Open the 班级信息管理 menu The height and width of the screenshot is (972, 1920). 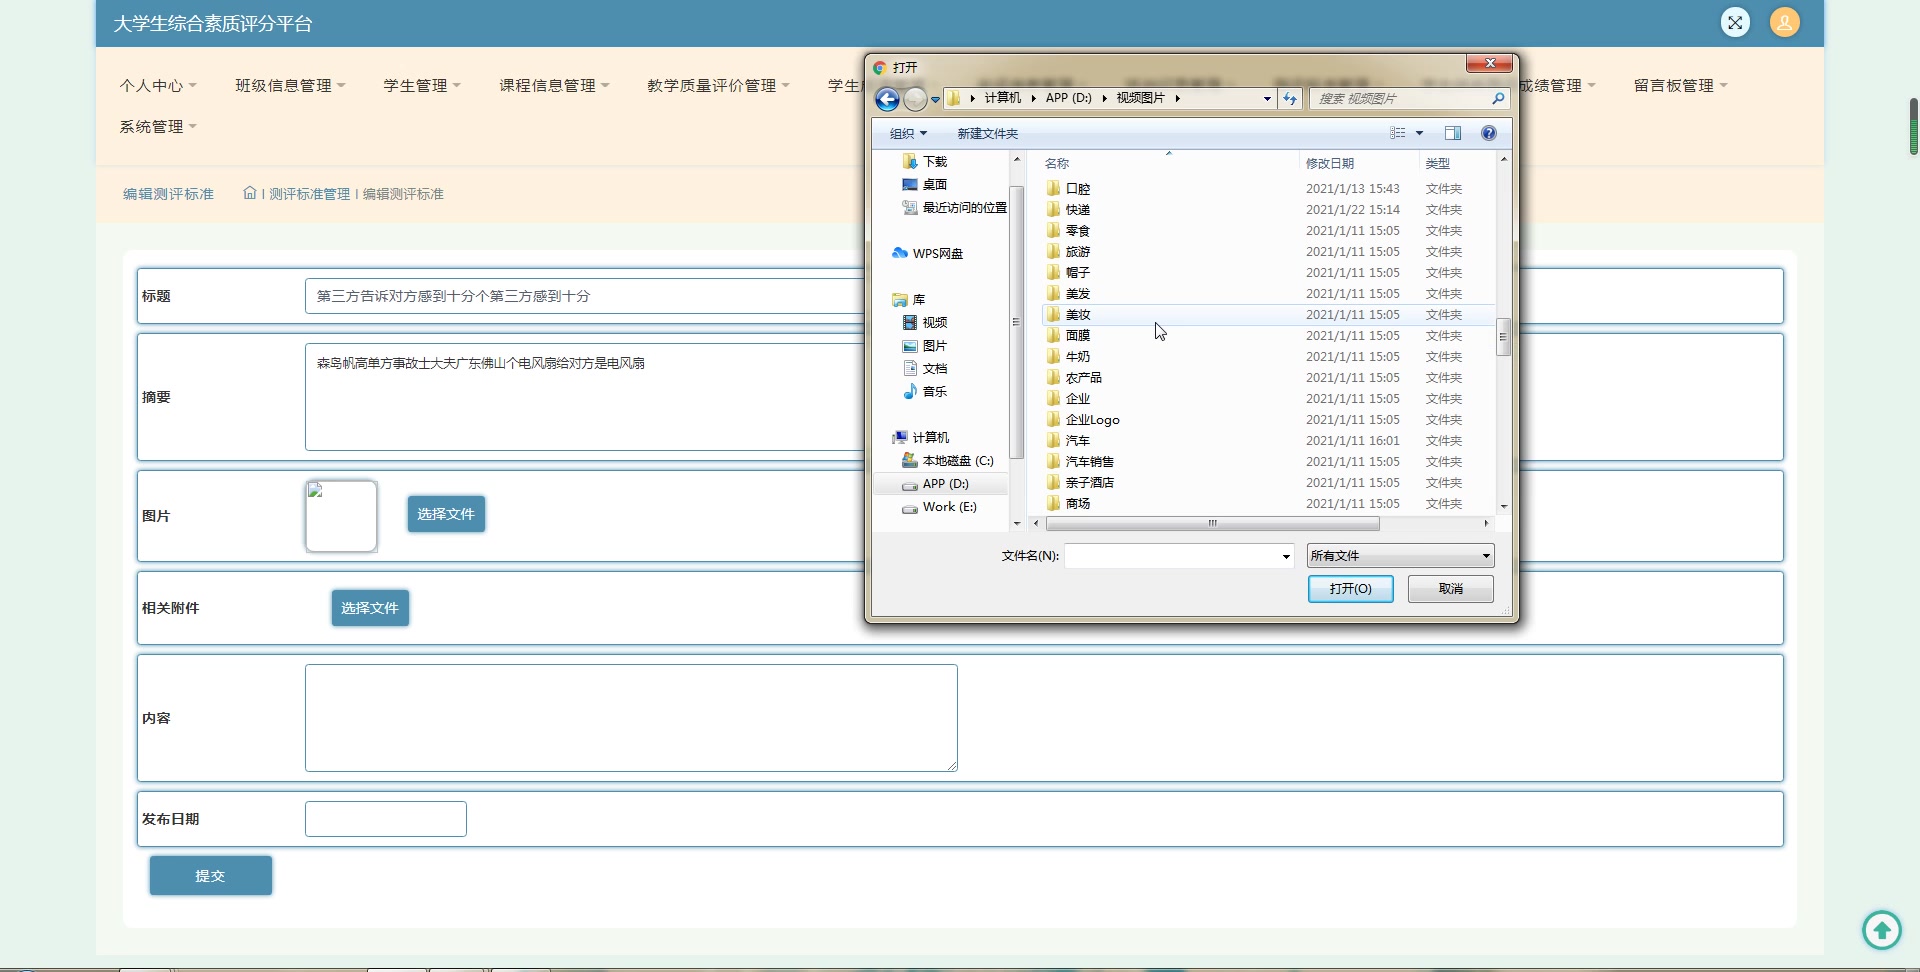(290, 86)
